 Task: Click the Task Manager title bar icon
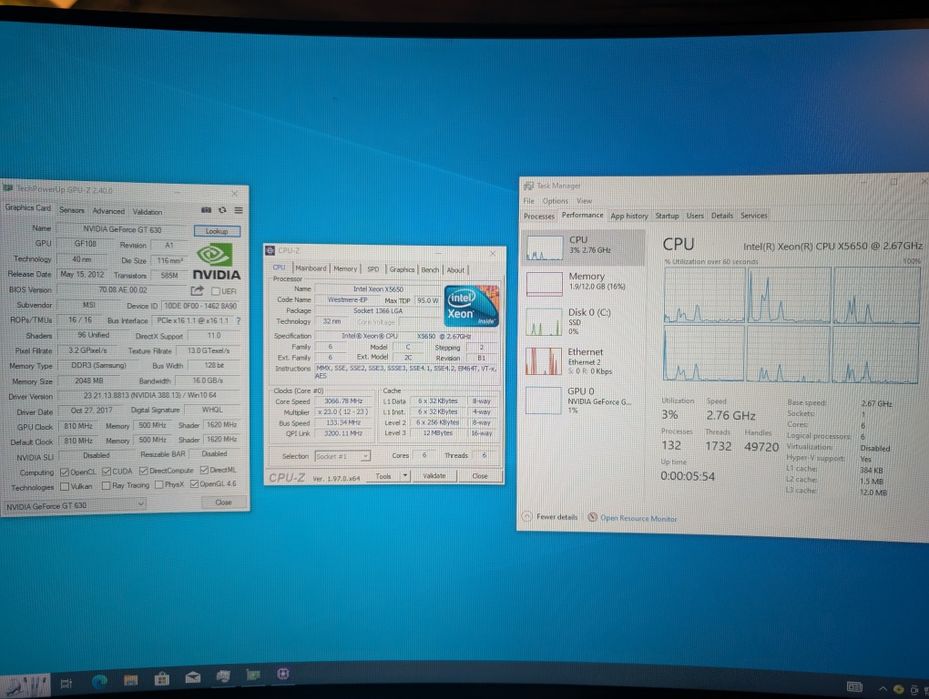(528, 185)
